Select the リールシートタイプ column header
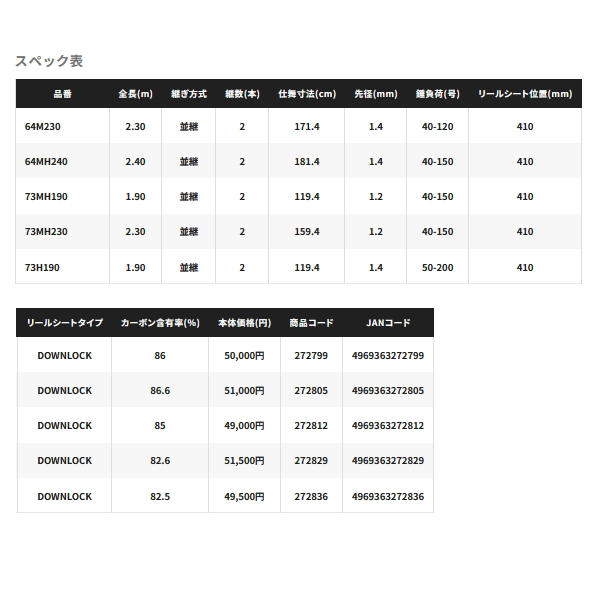The width and height of the screenshot is (600, 600). 65,323
